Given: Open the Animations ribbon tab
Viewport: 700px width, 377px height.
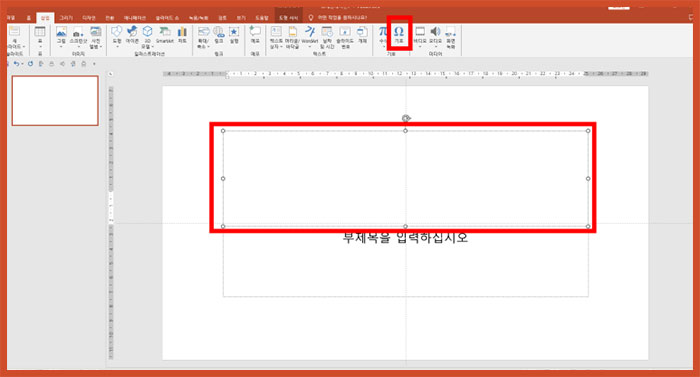Looking at the screenshot, I should coord(135,18).
